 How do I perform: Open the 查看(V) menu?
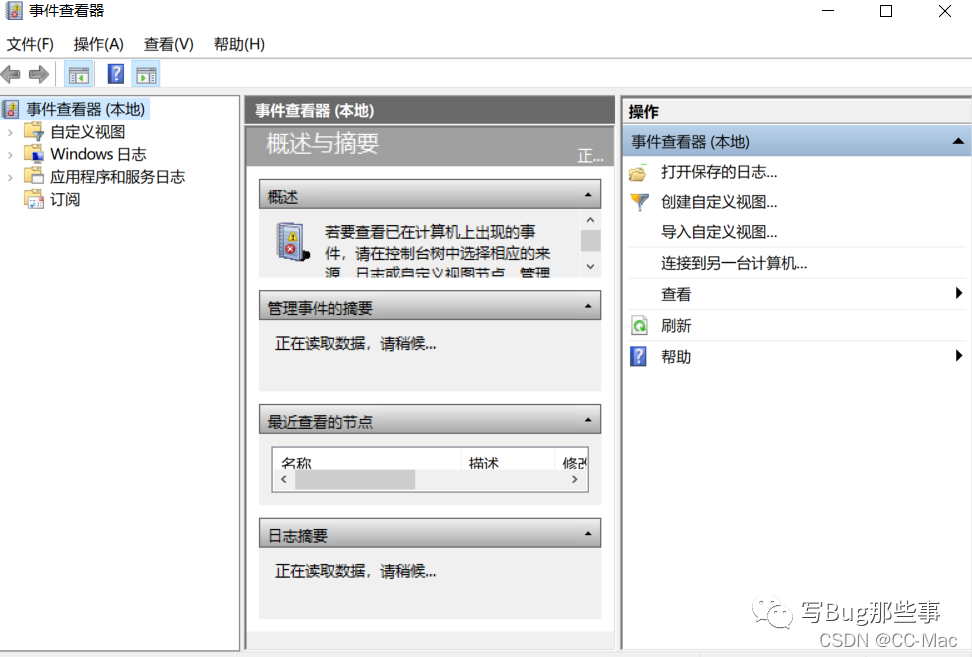(169, 45)
